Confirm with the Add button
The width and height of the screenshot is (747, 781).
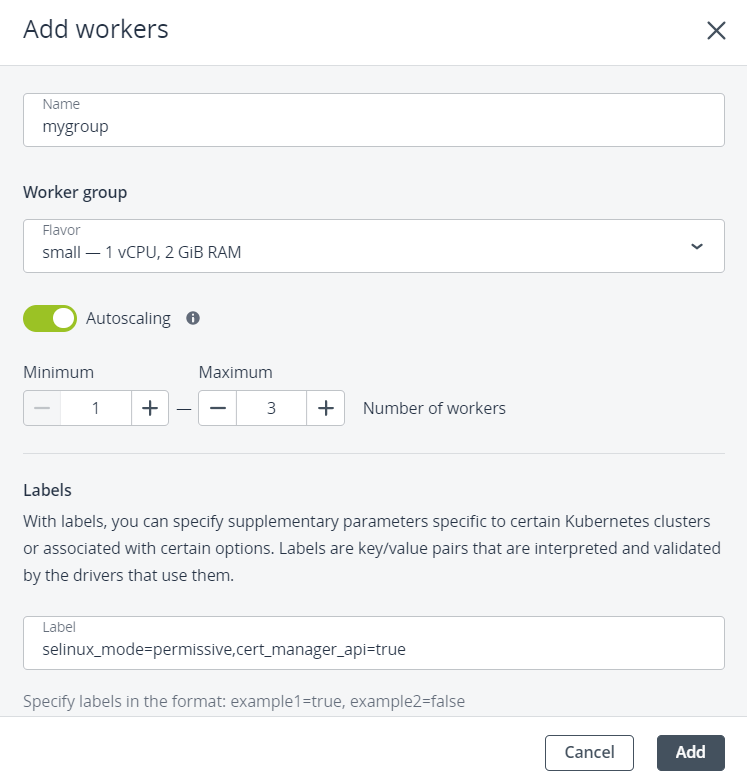[x=690, y=752]
